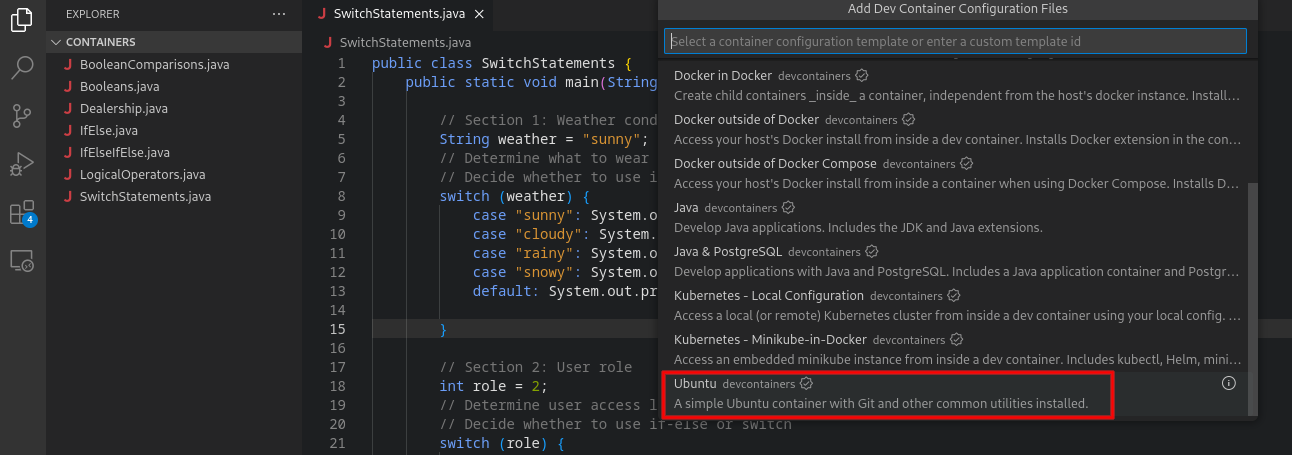This screenshot has height=455, width=1292.
Task: Place cursor on 'int role = 2;' line
Action: 494,386
